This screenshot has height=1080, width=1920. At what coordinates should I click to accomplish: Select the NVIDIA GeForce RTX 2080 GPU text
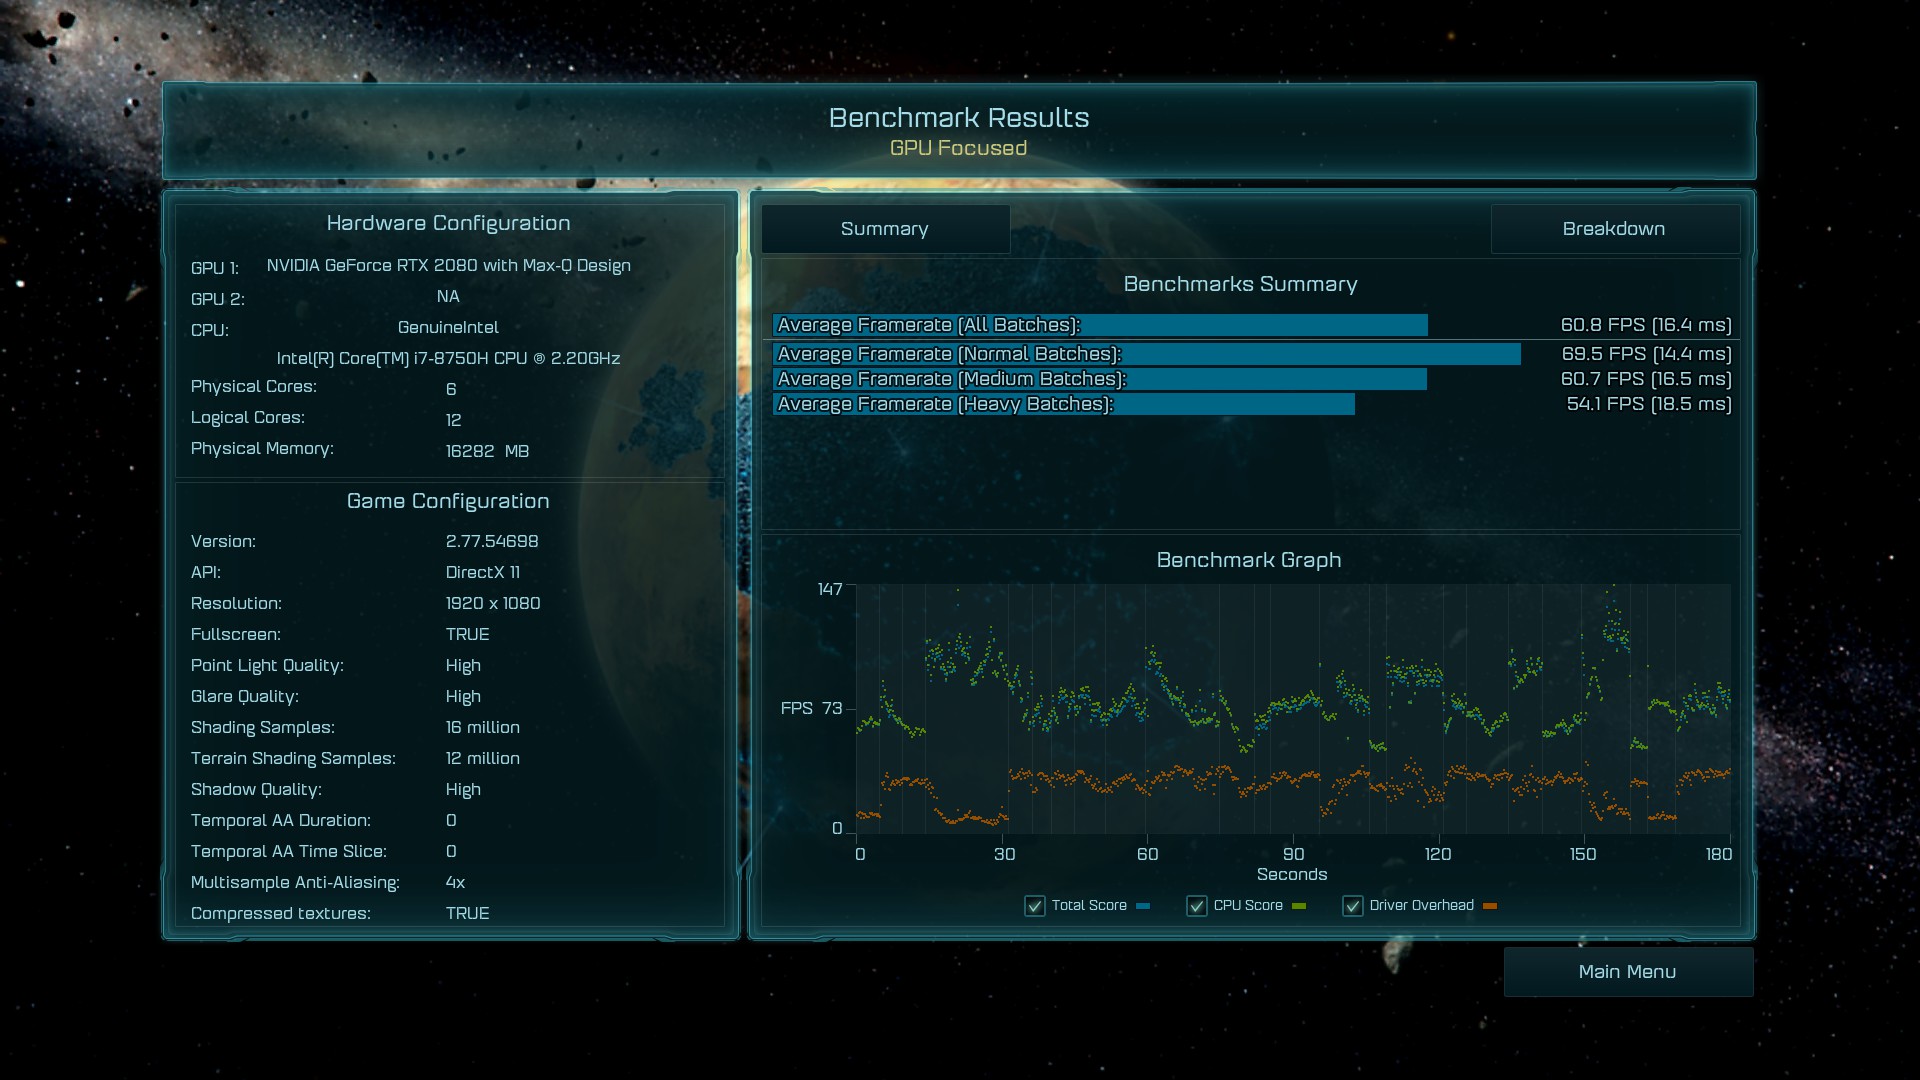[448, 266]
